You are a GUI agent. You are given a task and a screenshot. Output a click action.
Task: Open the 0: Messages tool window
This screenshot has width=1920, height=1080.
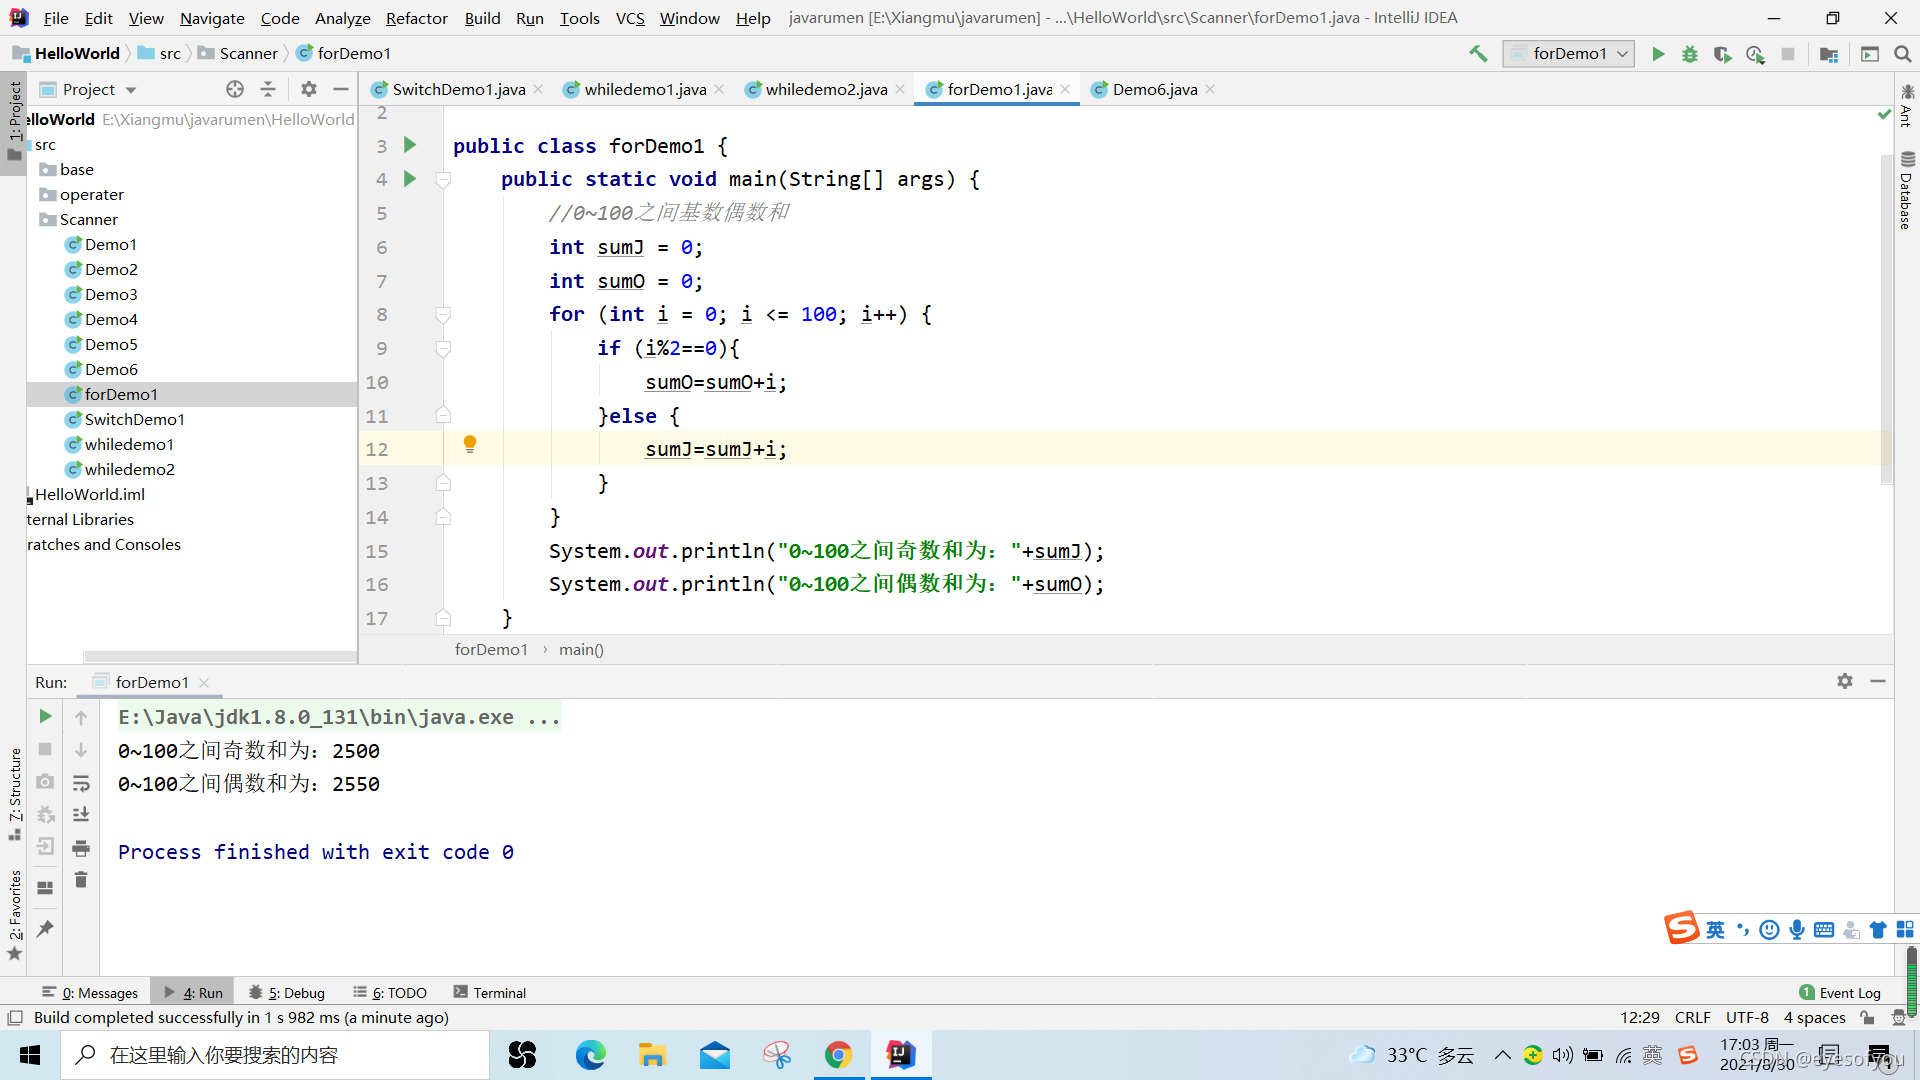point(91,992)
